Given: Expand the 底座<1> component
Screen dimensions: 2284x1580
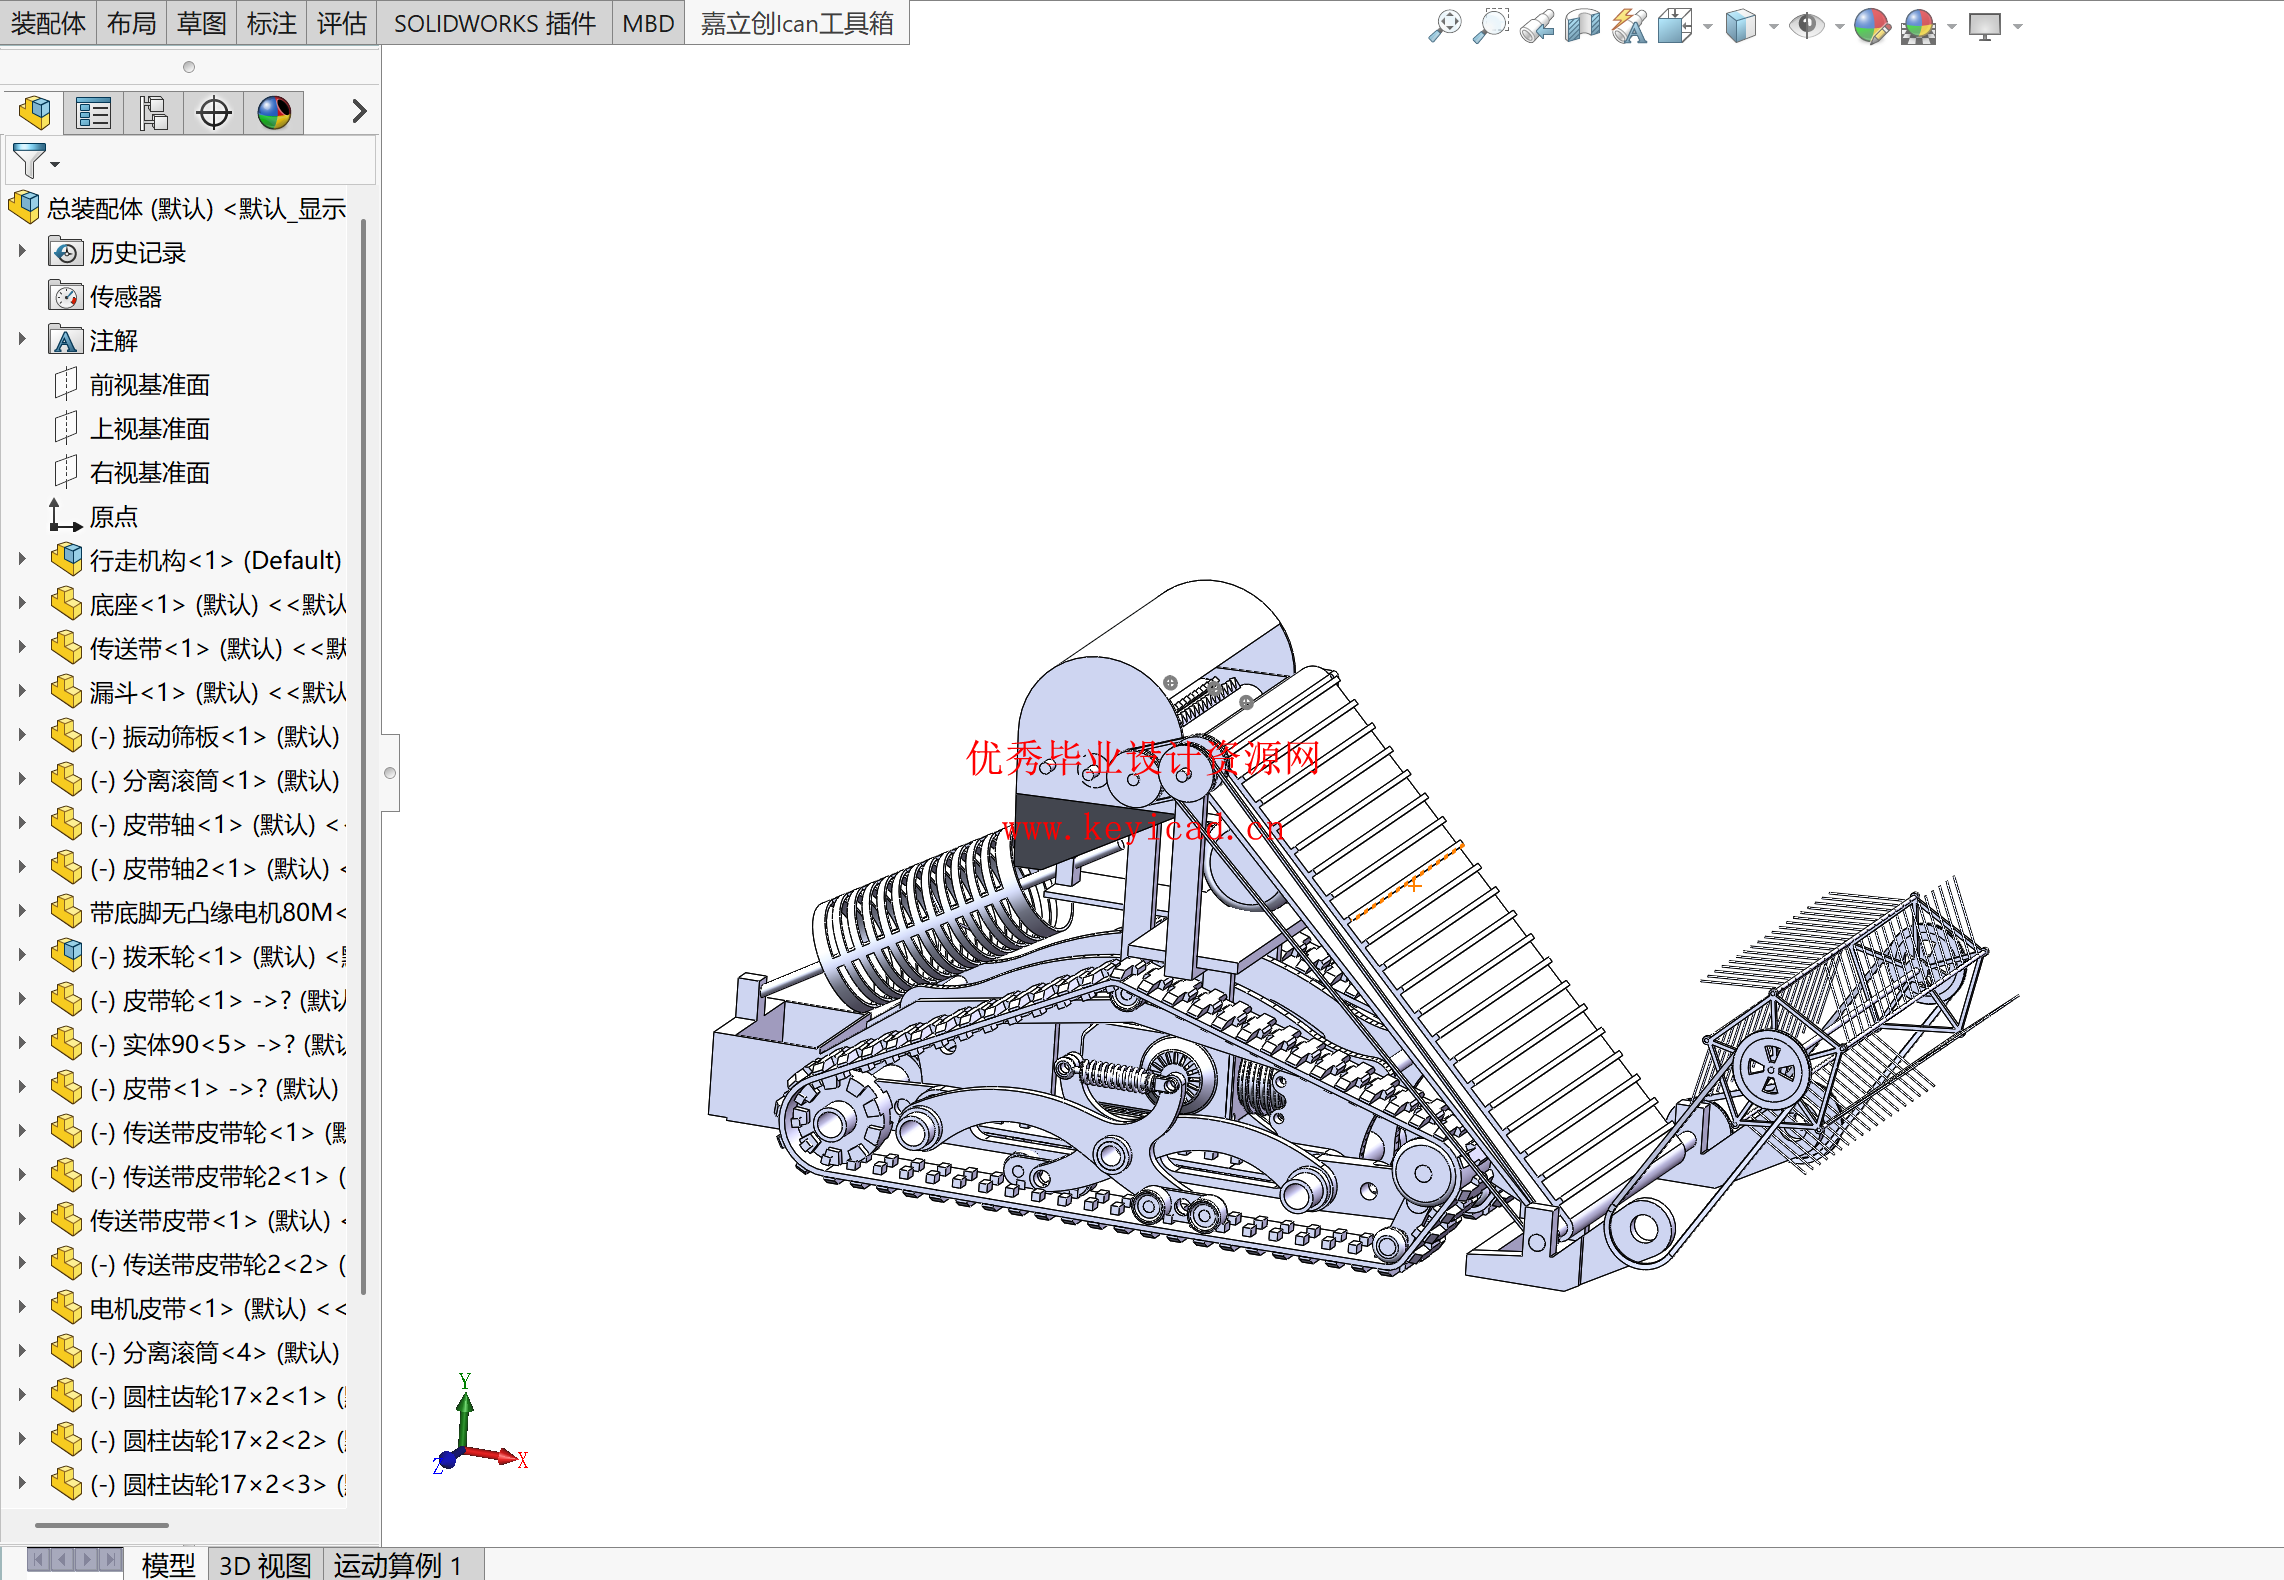Looking at the screenshot, I should [22, 604].
